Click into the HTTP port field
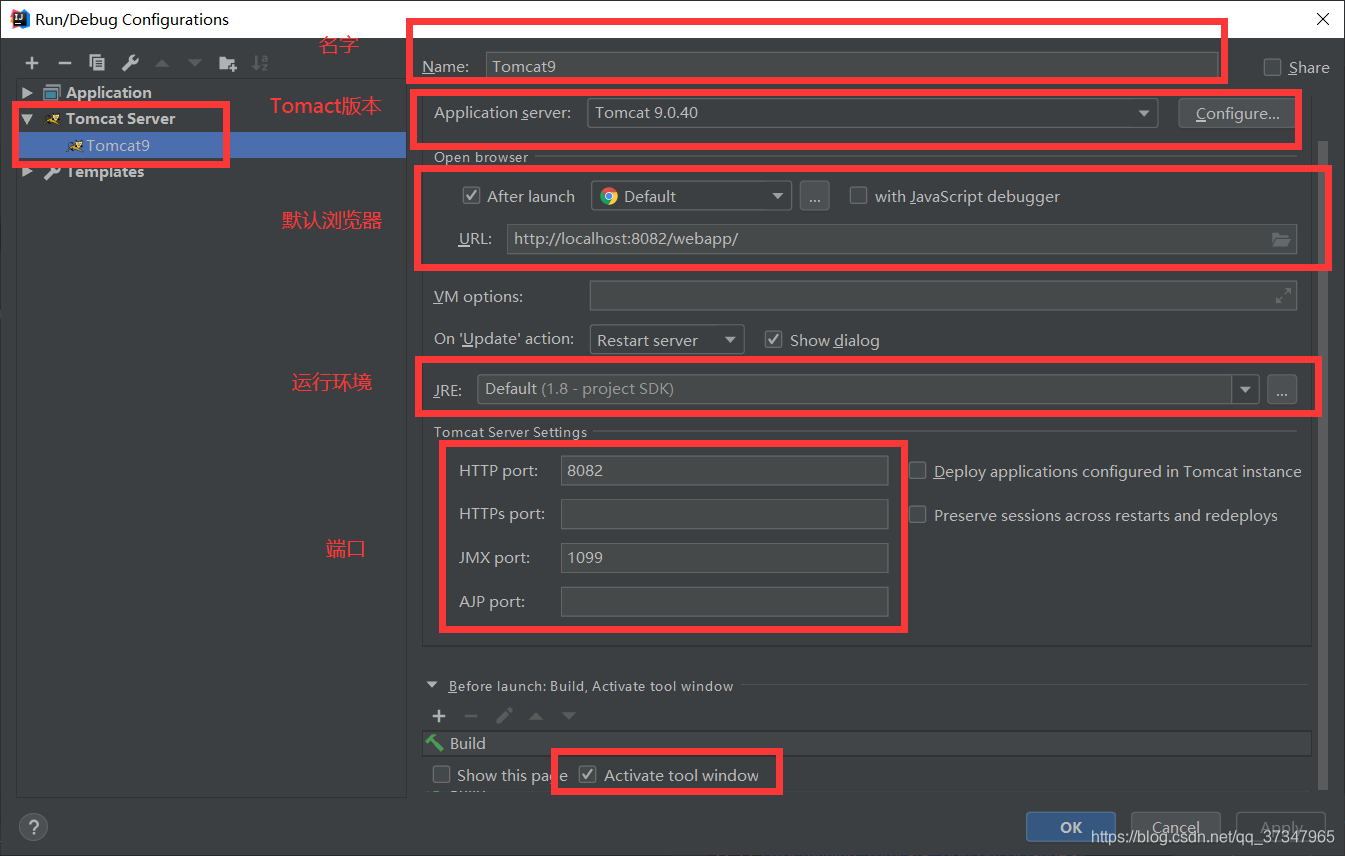This screenshot has height=856, width=1345. 724,470
